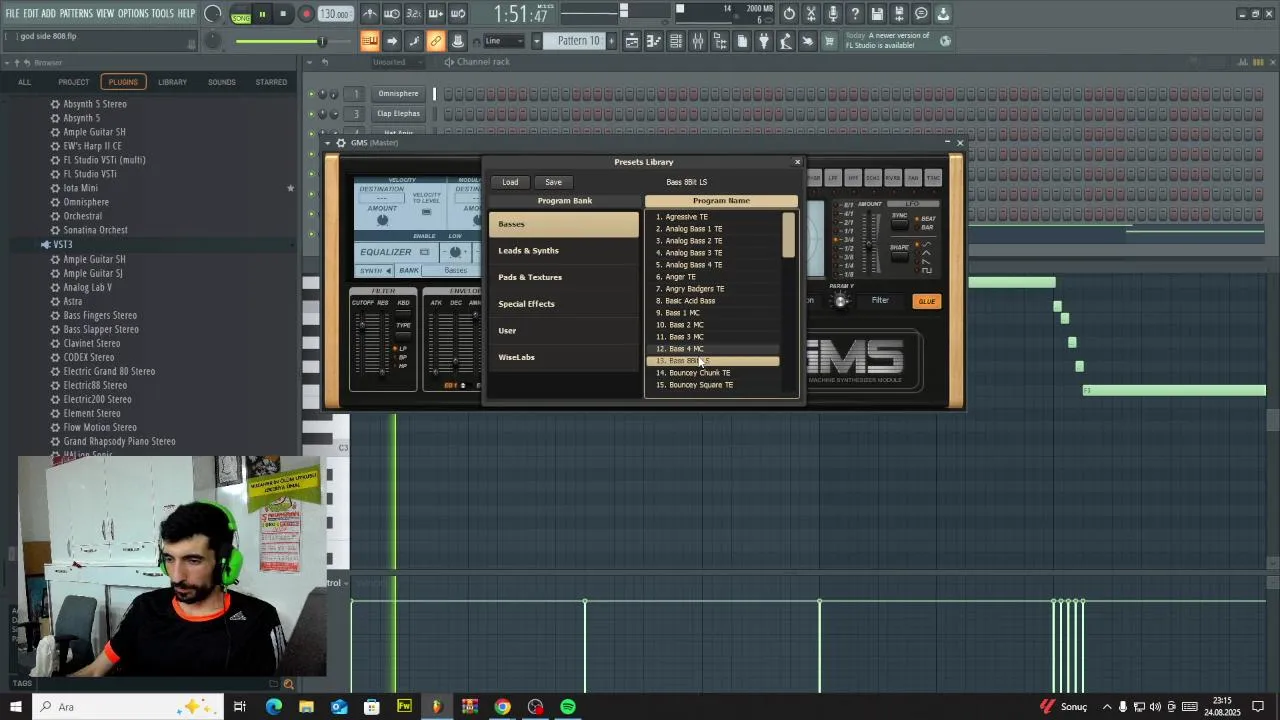Viewport: 1280px width, 720px height.
Task: Show the mixer via its toolbar icon
Action: click(x=698, y=41)
